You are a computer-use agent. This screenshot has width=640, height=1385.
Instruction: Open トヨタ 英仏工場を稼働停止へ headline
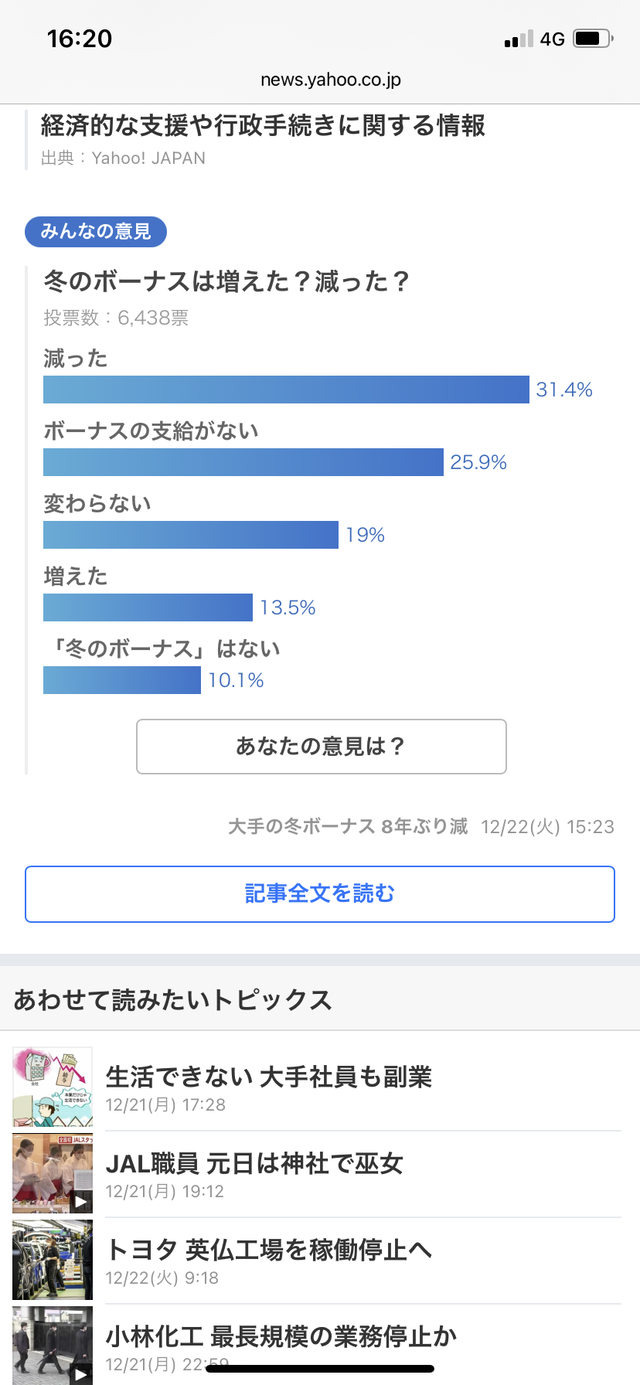point(269,1249)
